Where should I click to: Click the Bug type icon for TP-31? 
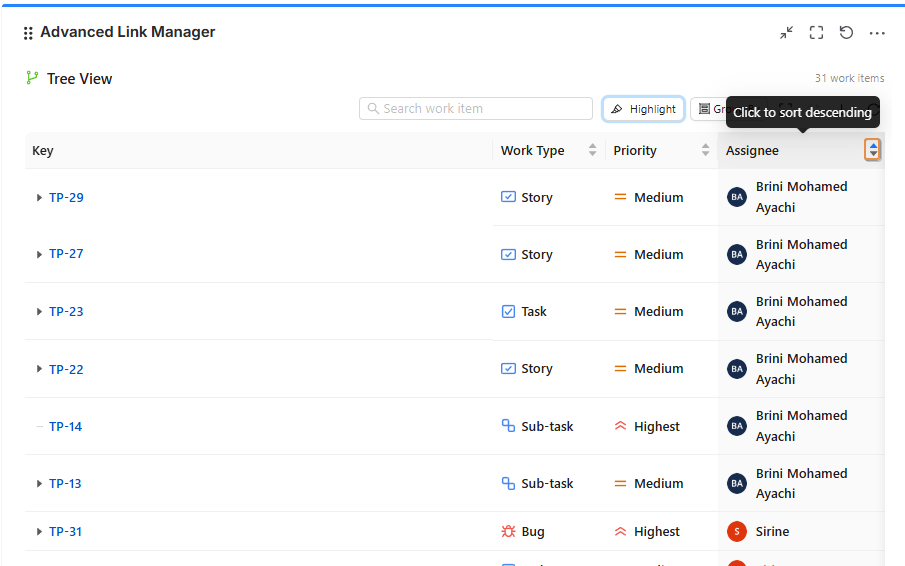(x=508, y=531)
